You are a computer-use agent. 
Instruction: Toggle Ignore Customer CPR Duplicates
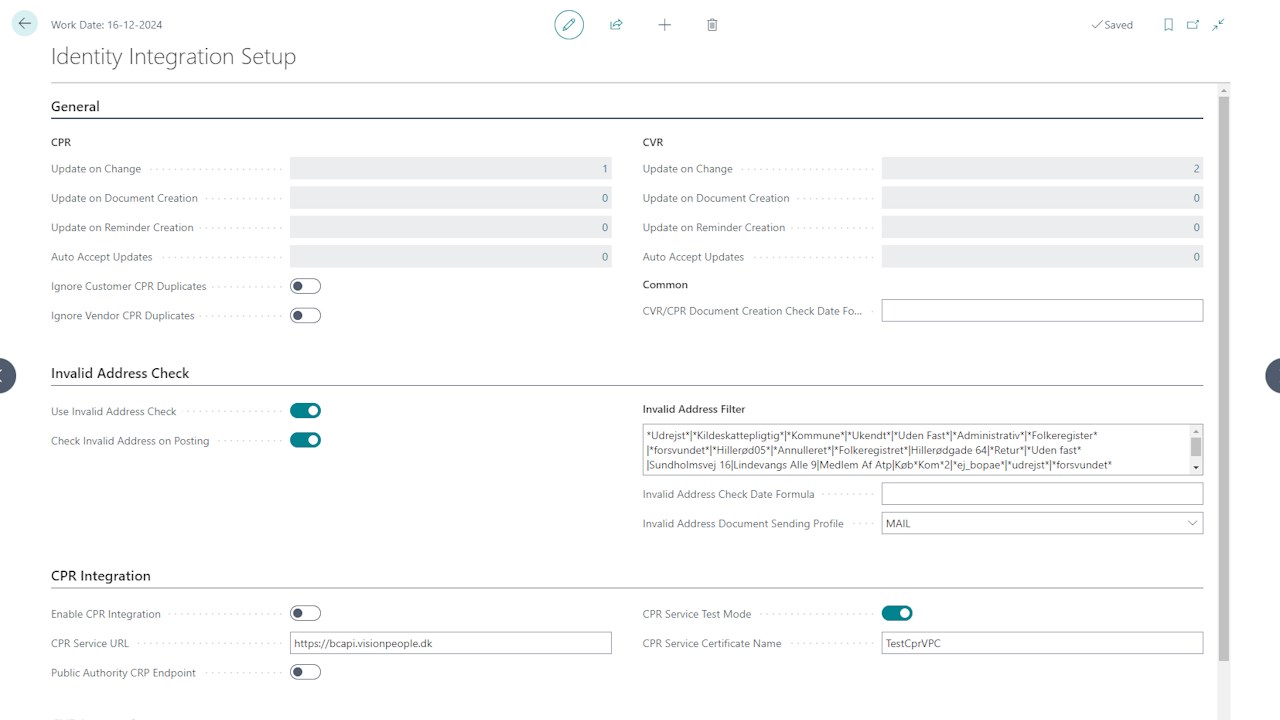click(x=305, y=286)
